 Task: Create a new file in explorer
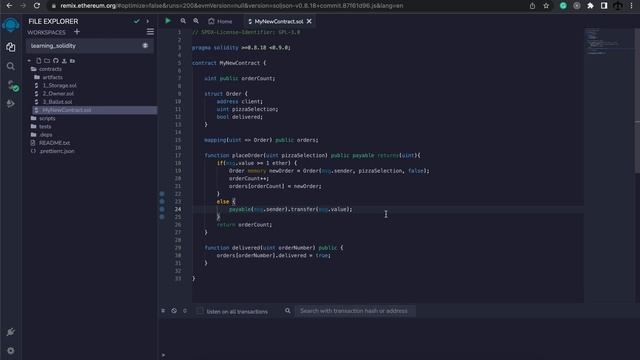pyautogui.click(x=39, y=61)
